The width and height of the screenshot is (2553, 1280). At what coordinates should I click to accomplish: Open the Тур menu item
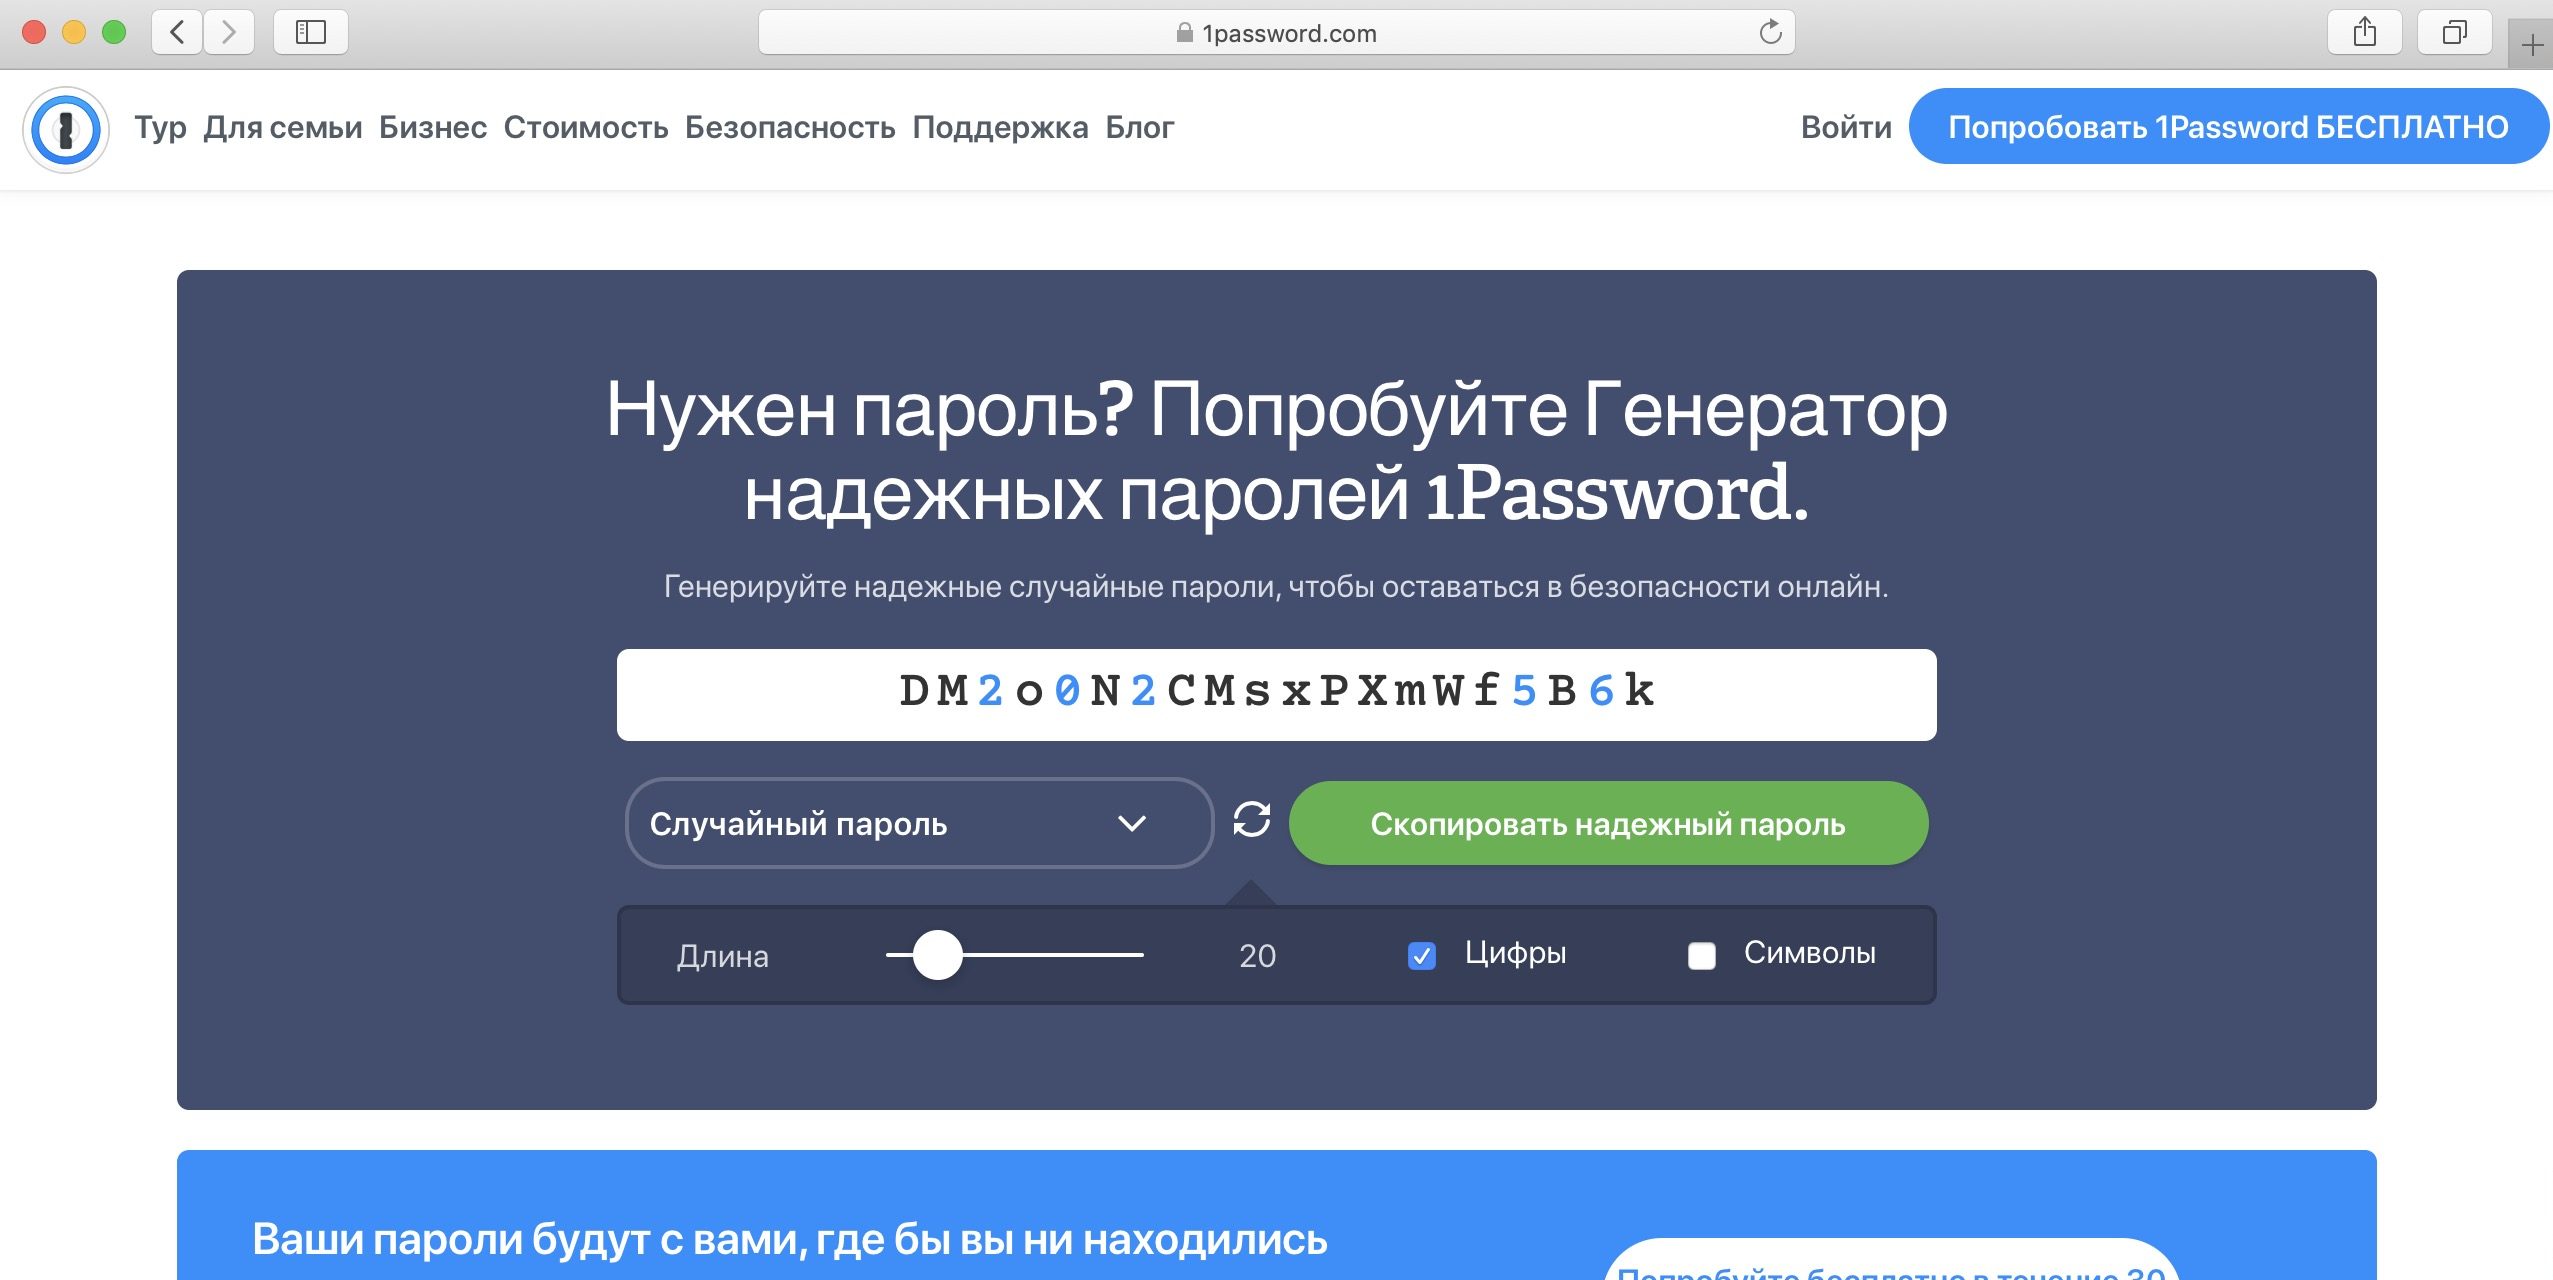tap(160, 128)
